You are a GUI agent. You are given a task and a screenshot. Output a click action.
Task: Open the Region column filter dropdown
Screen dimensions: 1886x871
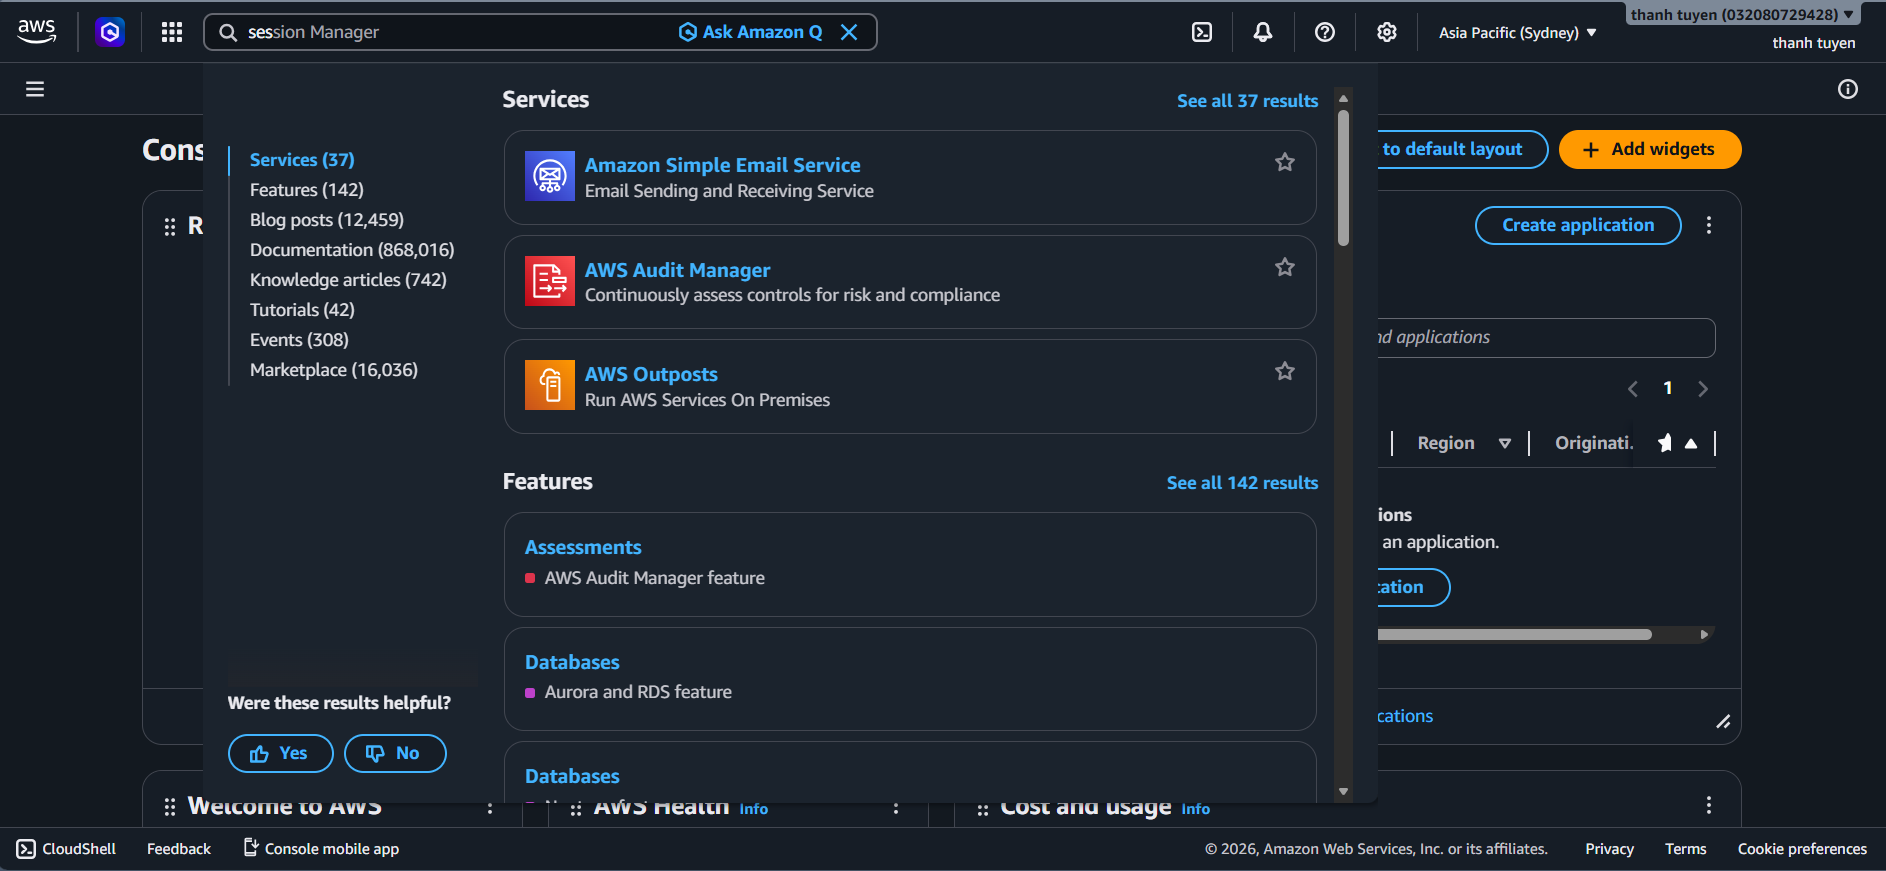coord(1505,443)
